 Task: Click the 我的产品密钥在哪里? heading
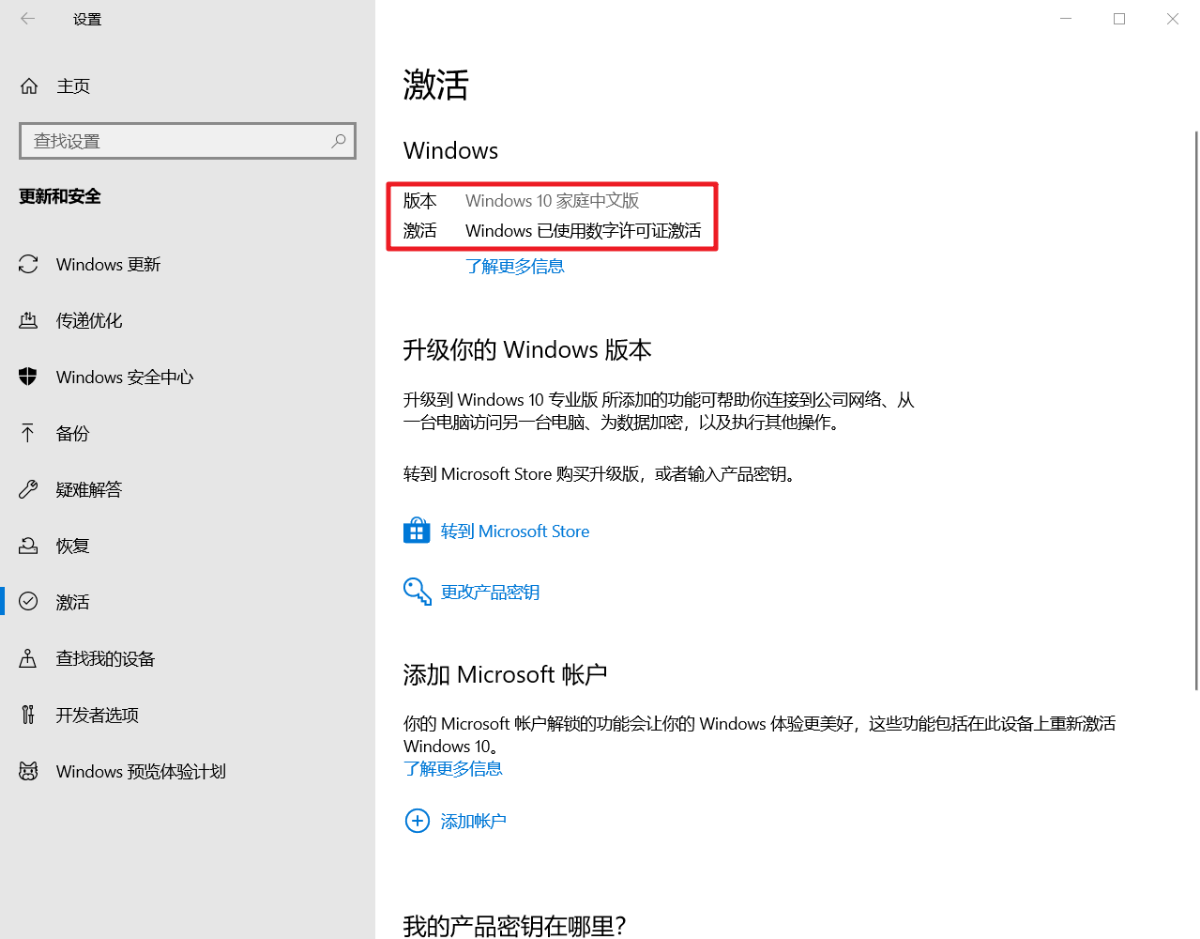514,925
